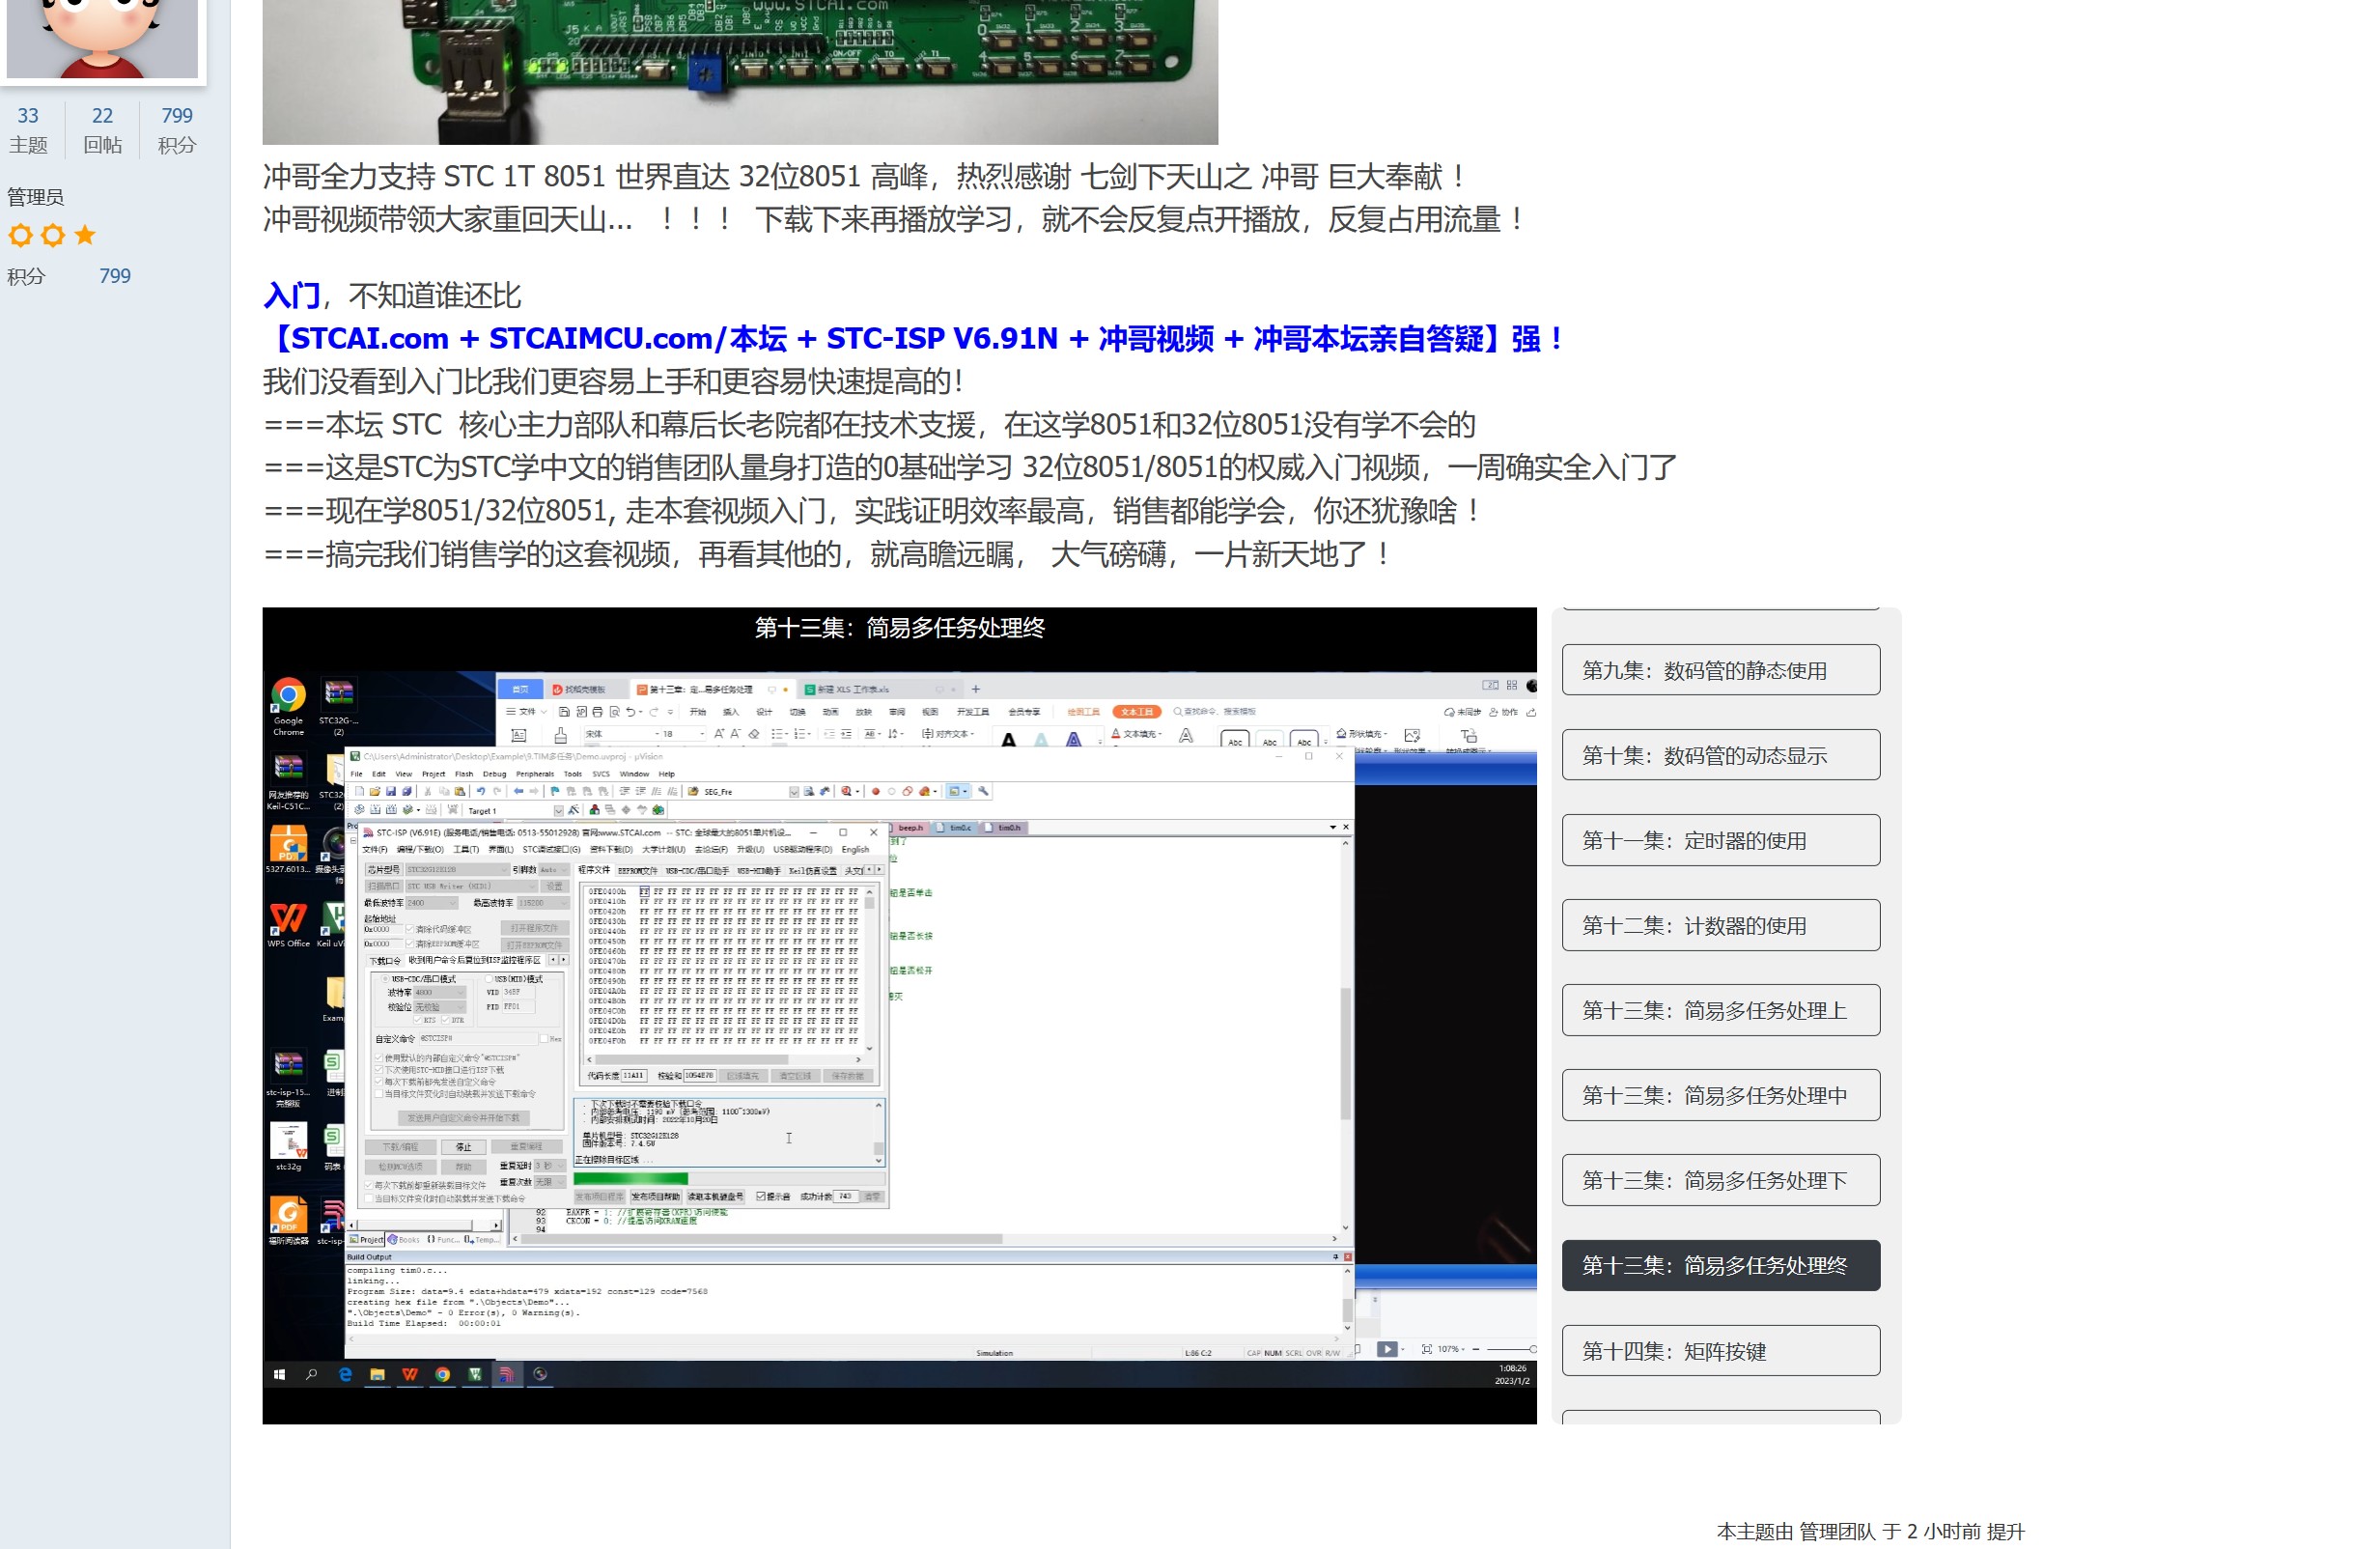Screen dimensions: 2380x1549
Task: Click the line starting '===本坛 STC 核心主力部队'
Action: pyautogui.click(x=869, y=424)
